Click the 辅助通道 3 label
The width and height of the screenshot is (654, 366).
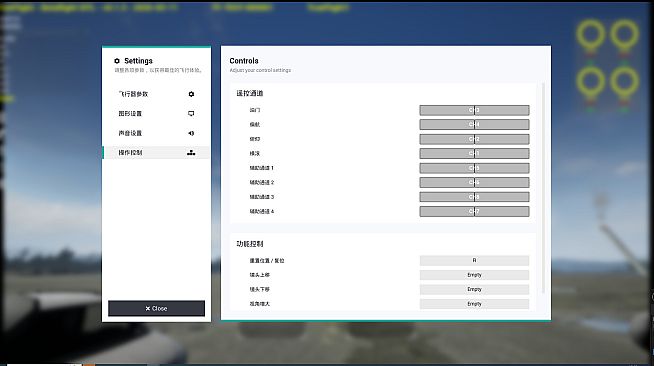pyautogui.click(x=262, y=197)
